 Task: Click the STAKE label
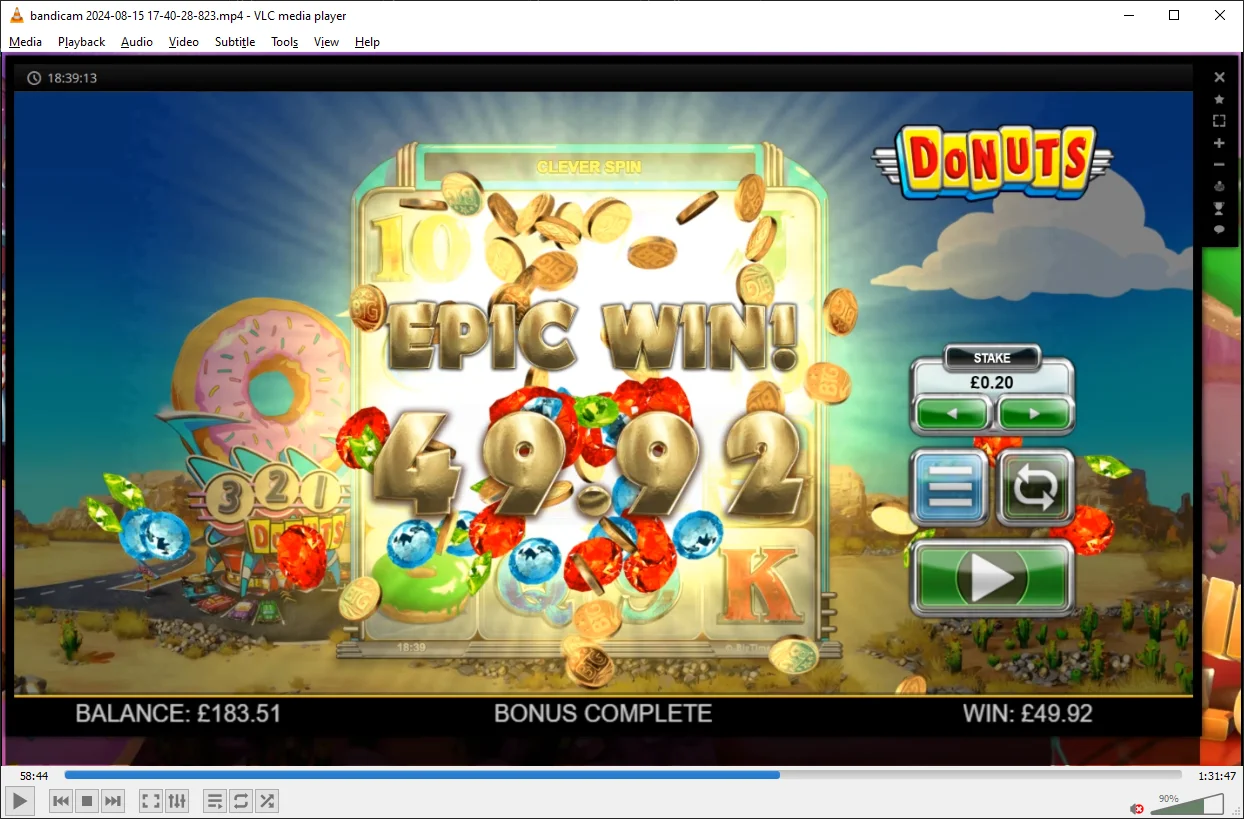(992, 357)
